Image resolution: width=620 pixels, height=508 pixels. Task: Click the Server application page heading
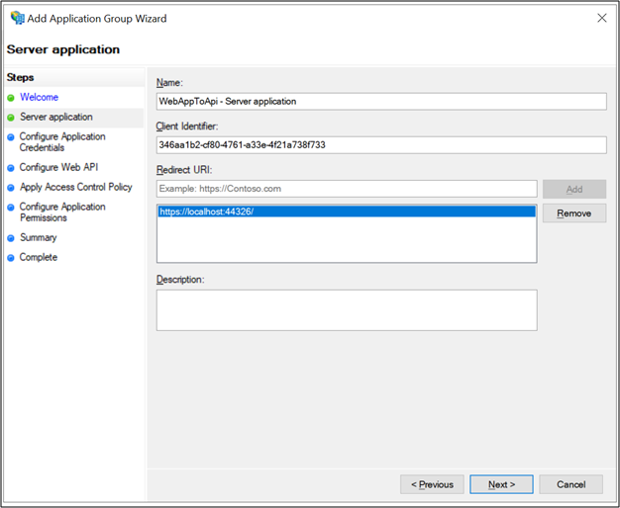tap(63, 49)
